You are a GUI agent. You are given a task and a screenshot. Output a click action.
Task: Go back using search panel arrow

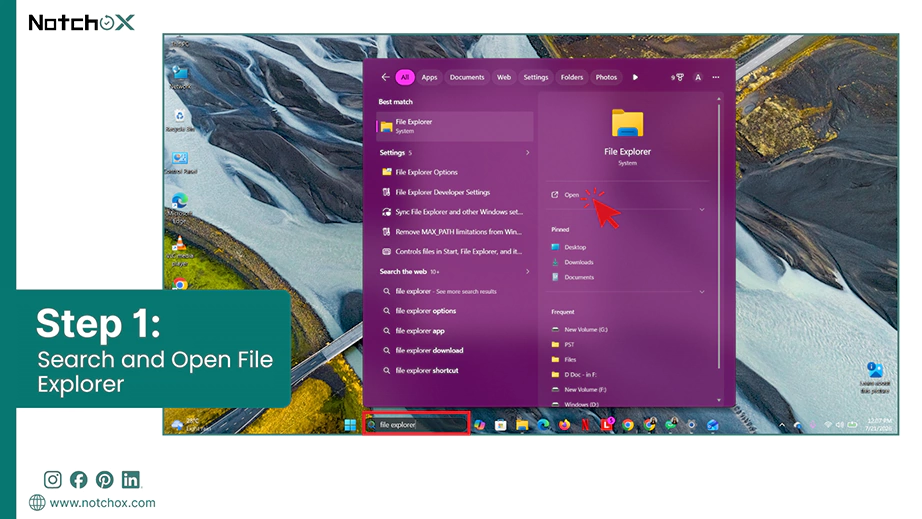click(385, 77)
